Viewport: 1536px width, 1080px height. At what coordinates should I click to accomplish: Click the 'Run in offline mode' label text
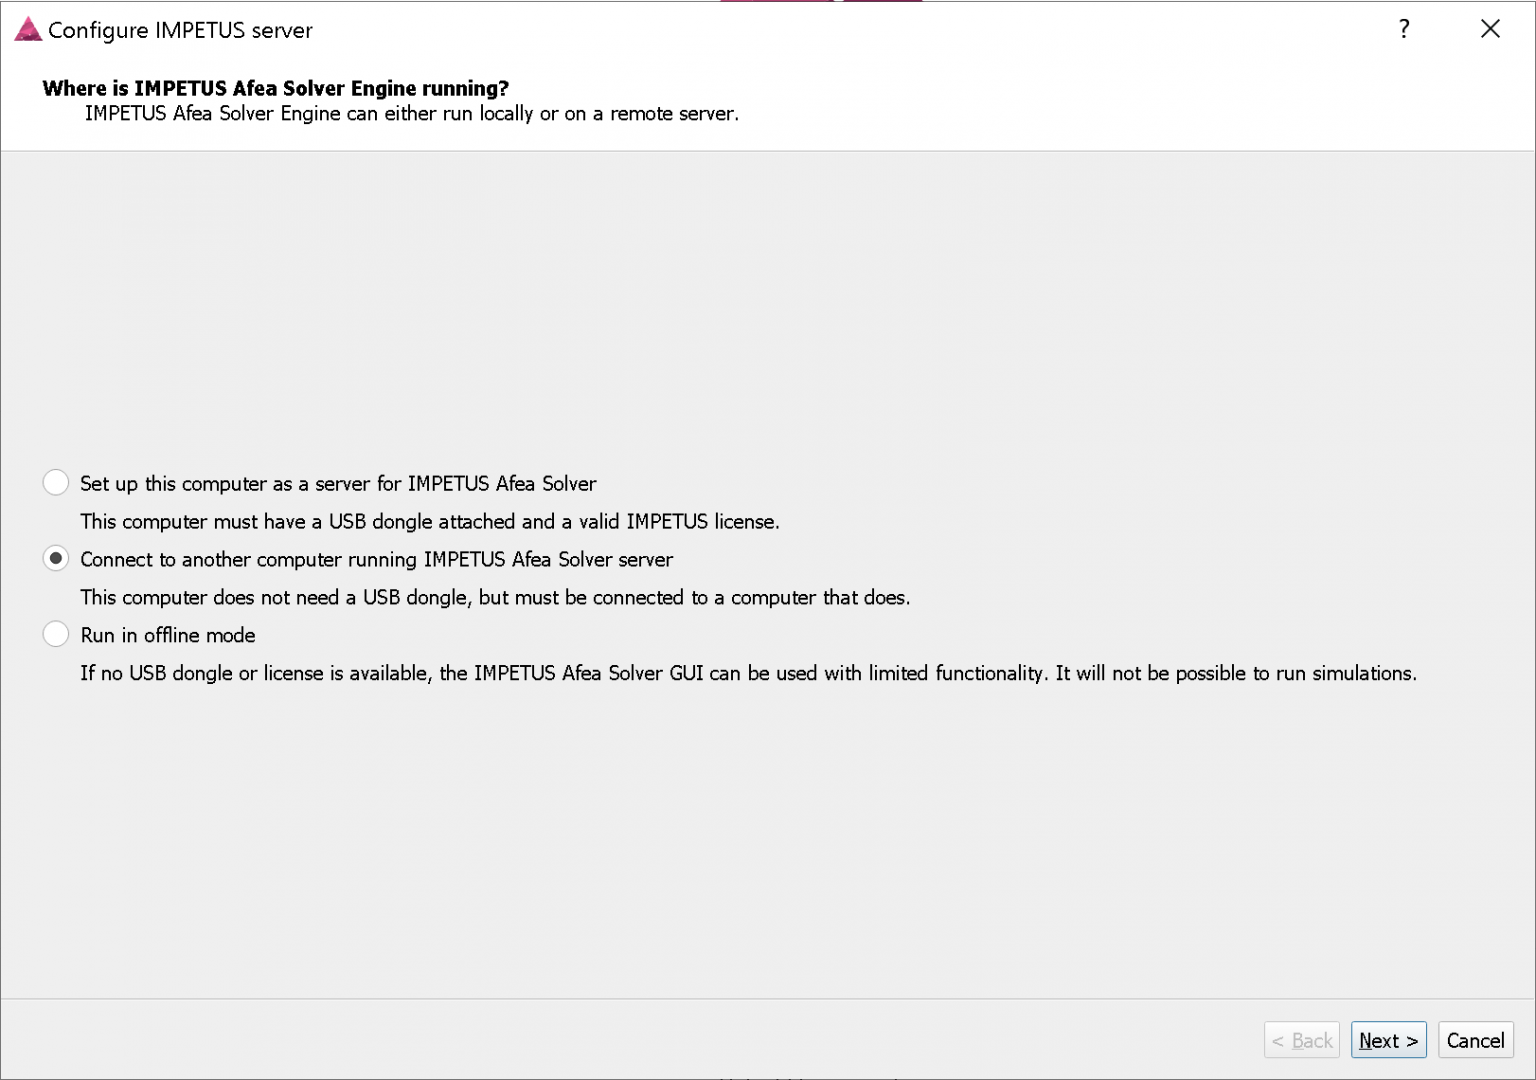pyautogui.click(x=168, y=636)
